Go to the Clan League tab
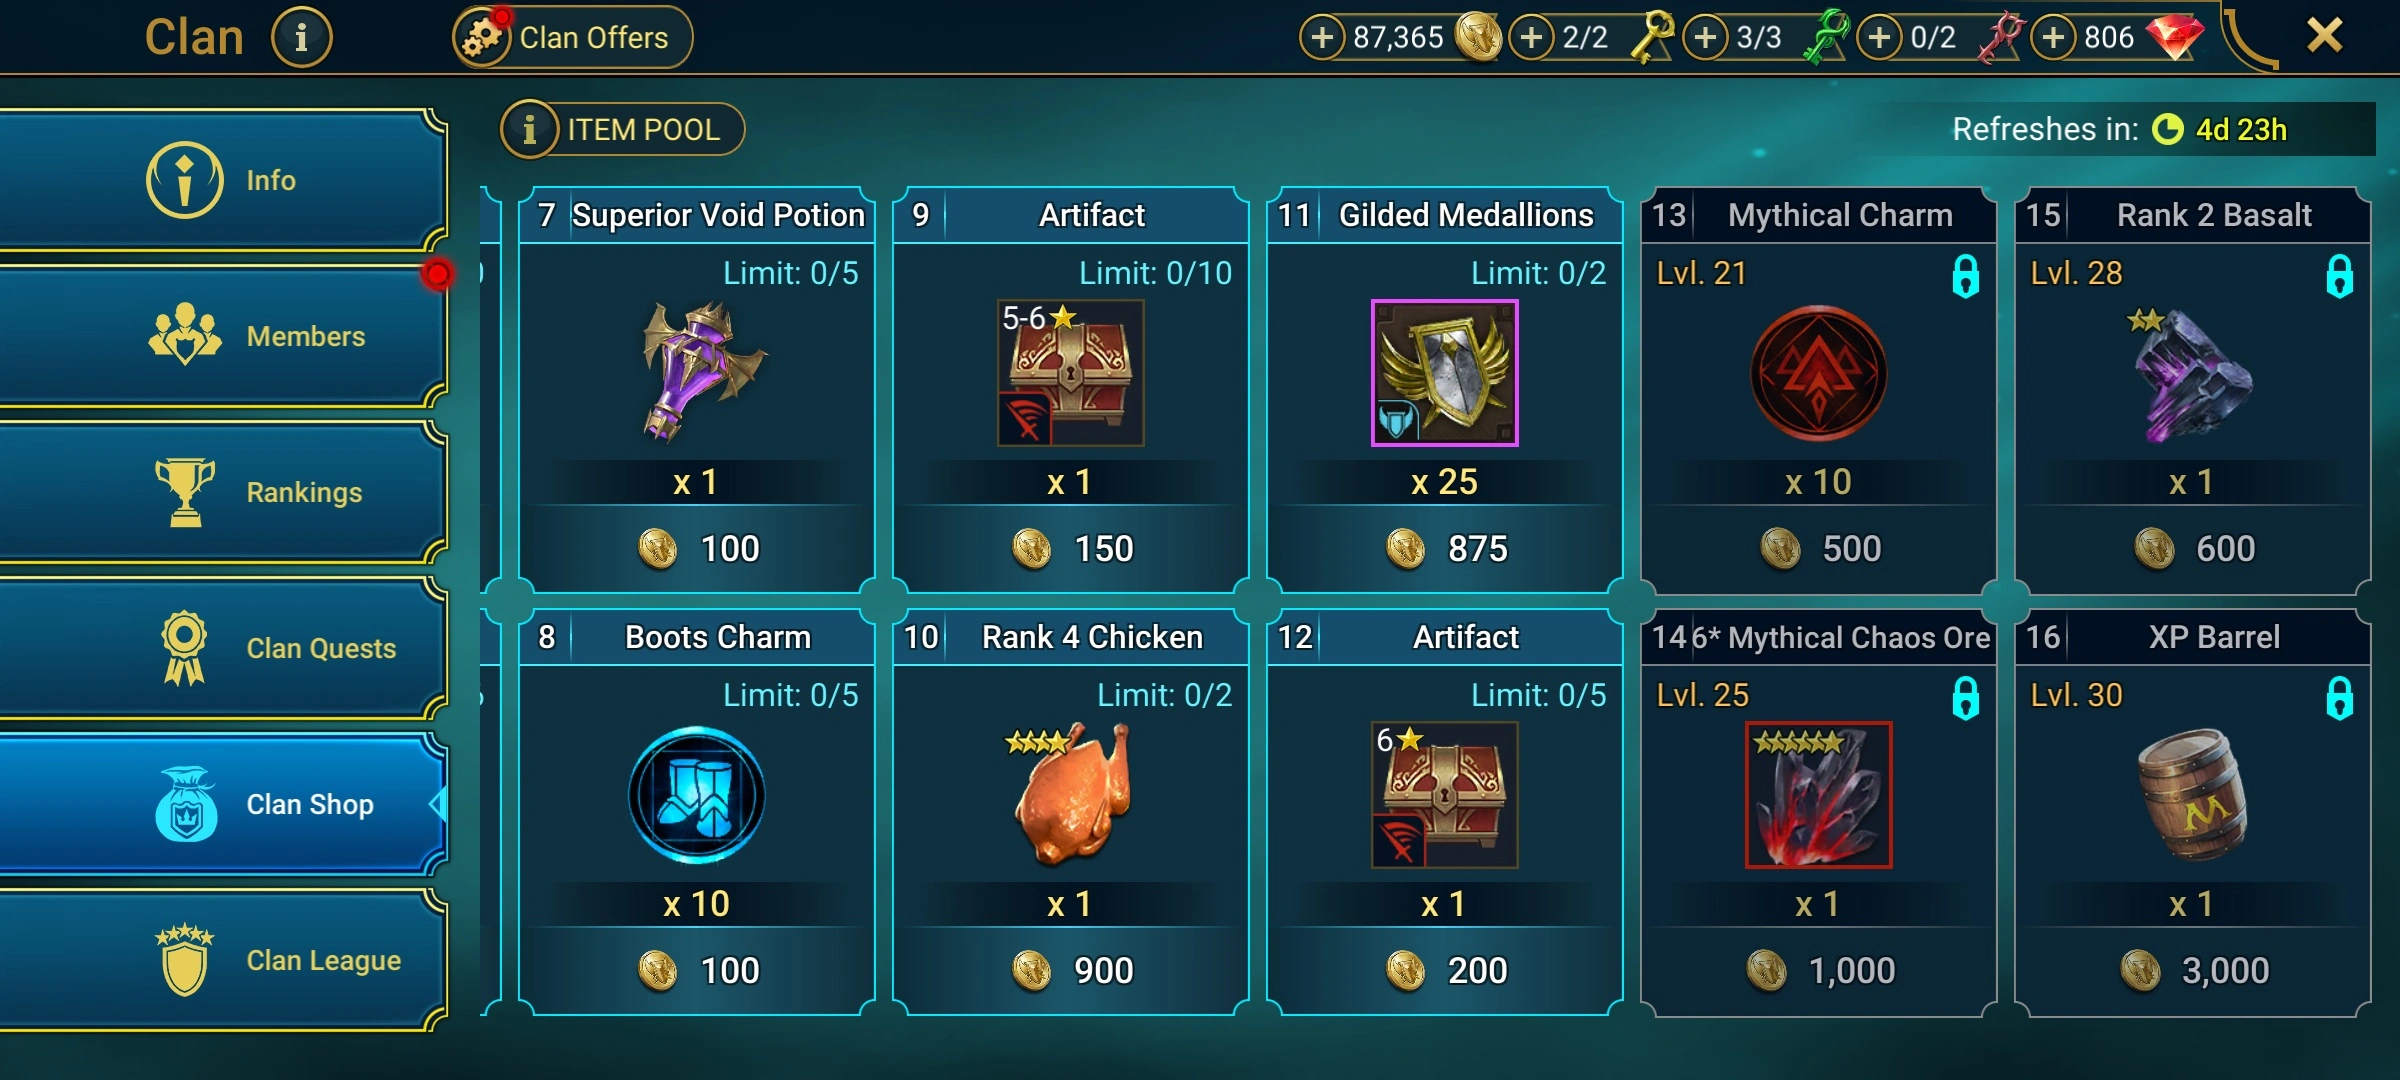This screenshot has width=2400, height=1080. [x=222, y=959]
